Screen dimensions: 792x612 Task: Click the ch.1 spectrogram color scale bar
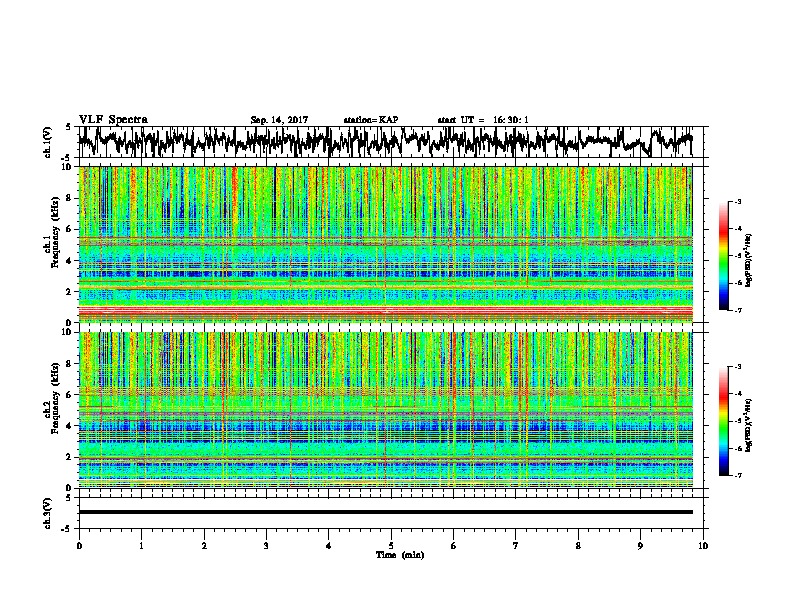tap(723, 256)
